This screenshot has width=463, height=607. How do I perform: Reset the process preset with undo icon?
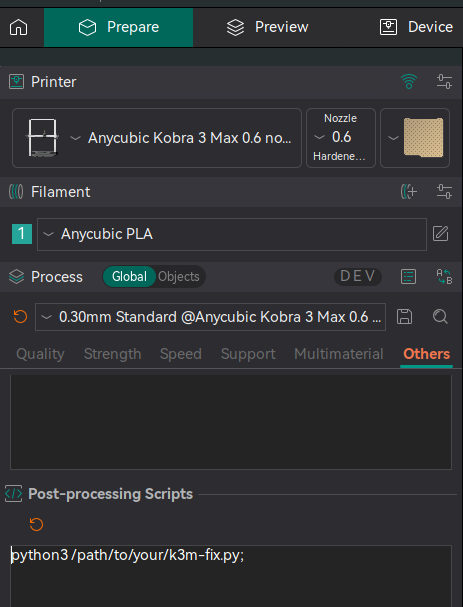point(20,317)
